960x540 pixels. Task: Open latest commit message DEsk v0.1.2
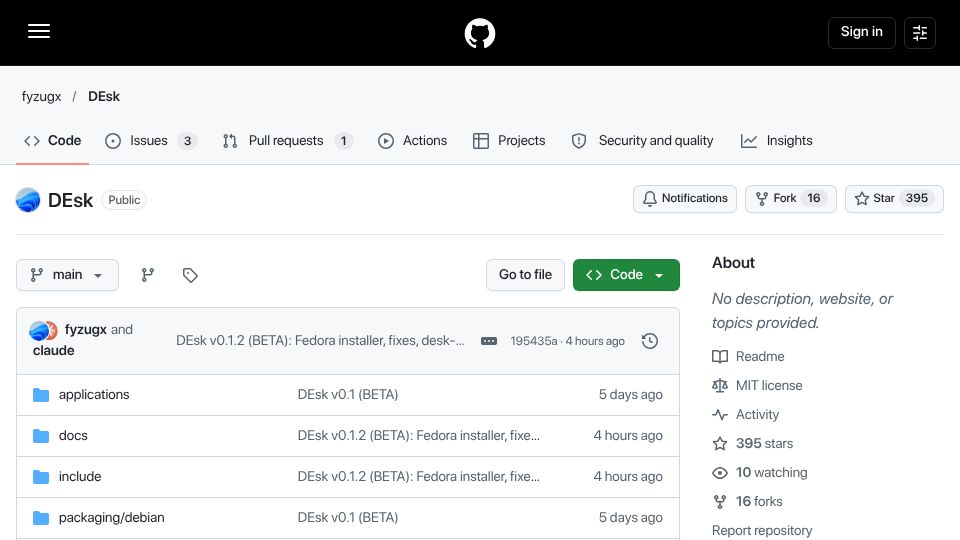tap(320, 340)
